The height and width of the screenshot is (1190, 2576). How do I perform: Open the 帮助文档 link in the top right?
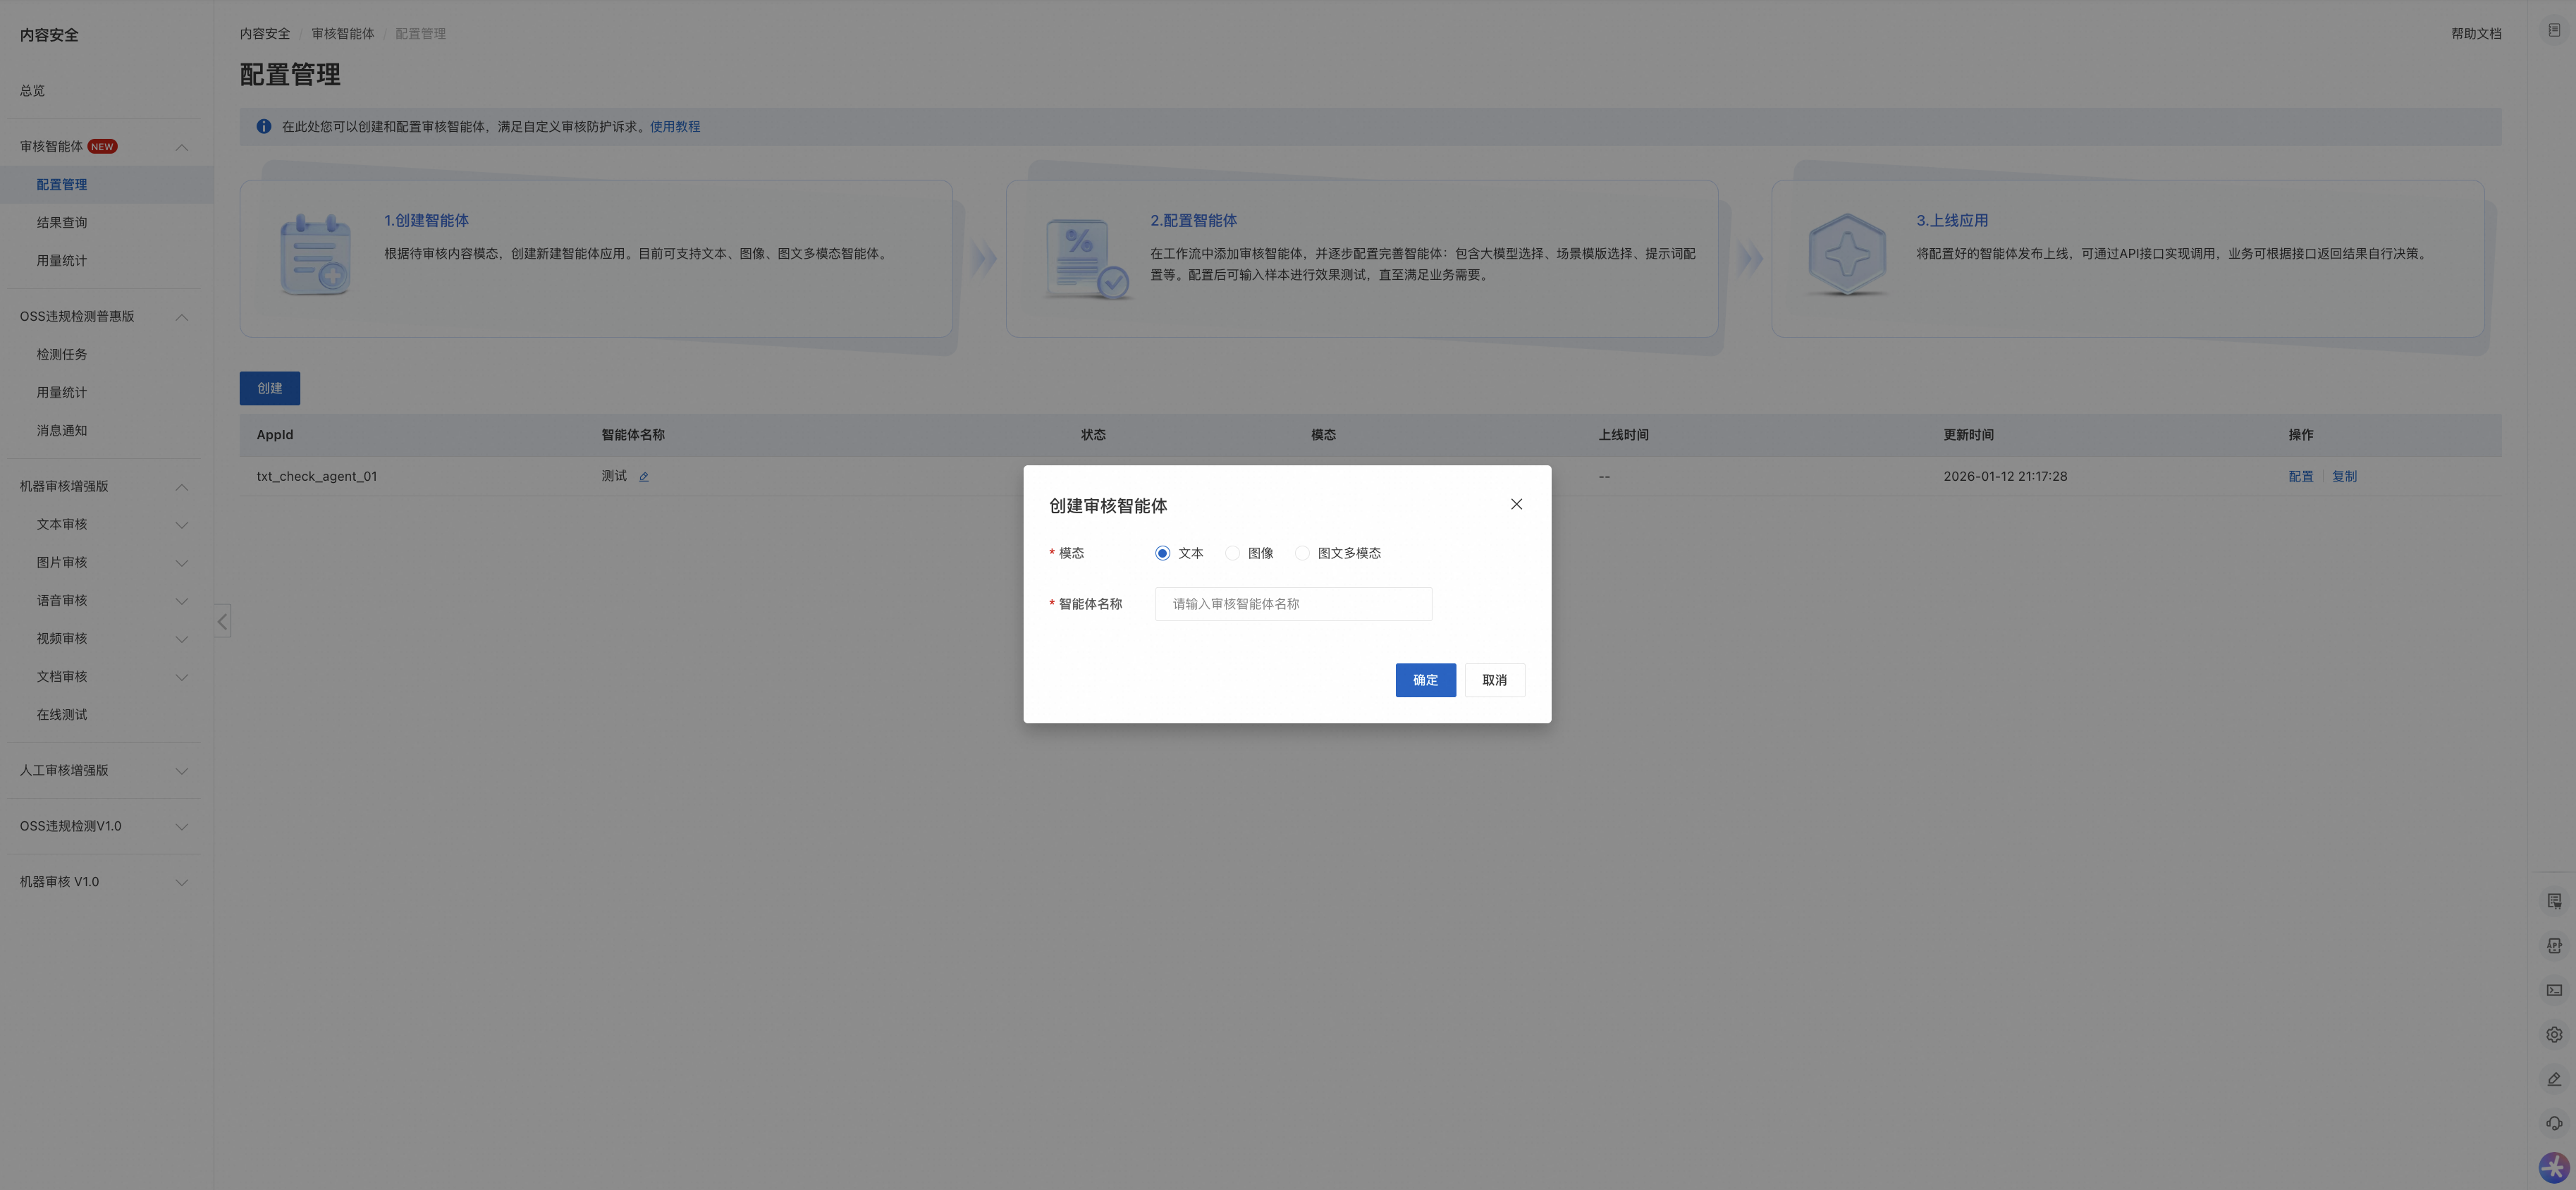coord(2476,34)
